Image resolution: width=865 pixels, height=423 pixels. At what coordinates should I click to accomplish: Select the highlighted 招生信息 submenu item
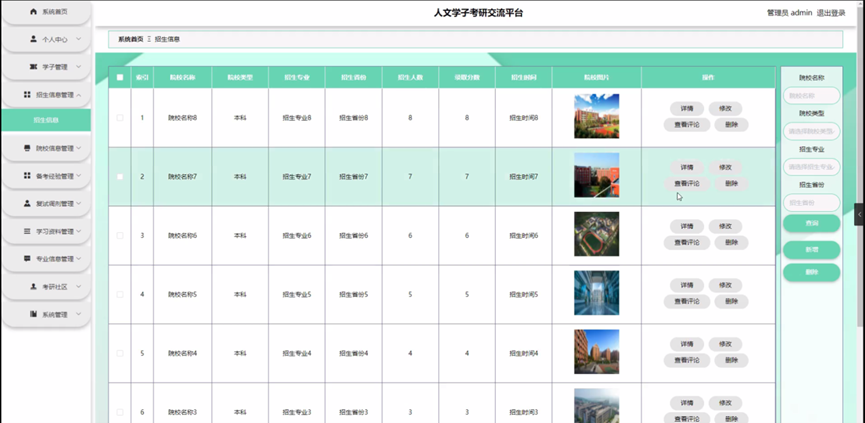pos(46,120)
